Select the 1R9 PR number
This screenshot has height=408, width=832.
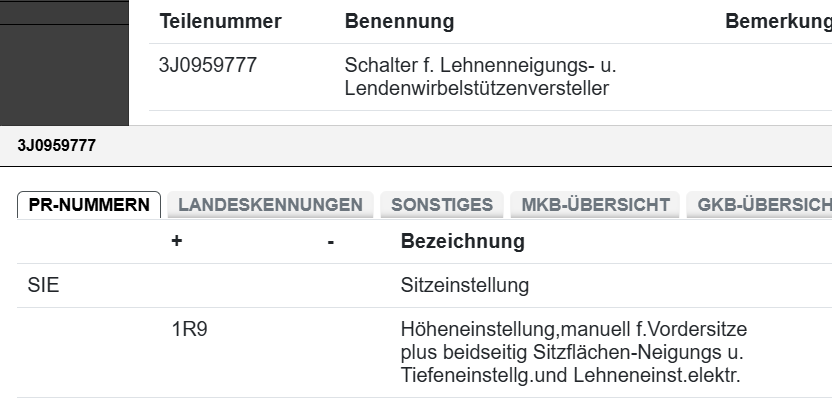pos(189,330)
